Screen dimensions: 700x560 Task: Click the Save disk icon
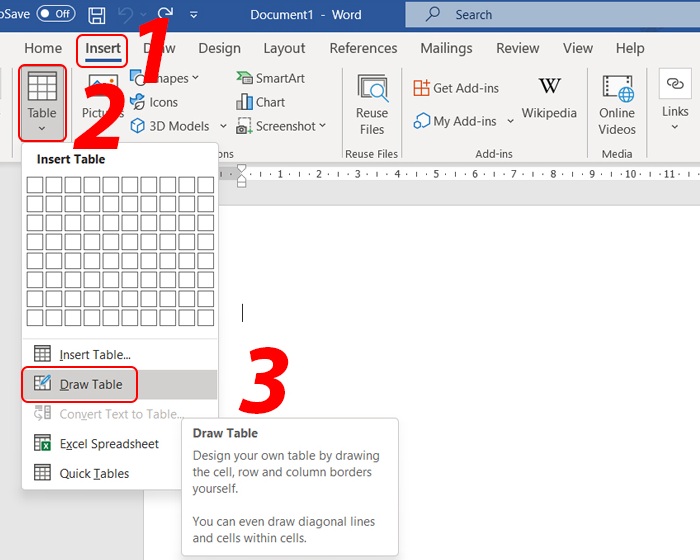[96, 15]
